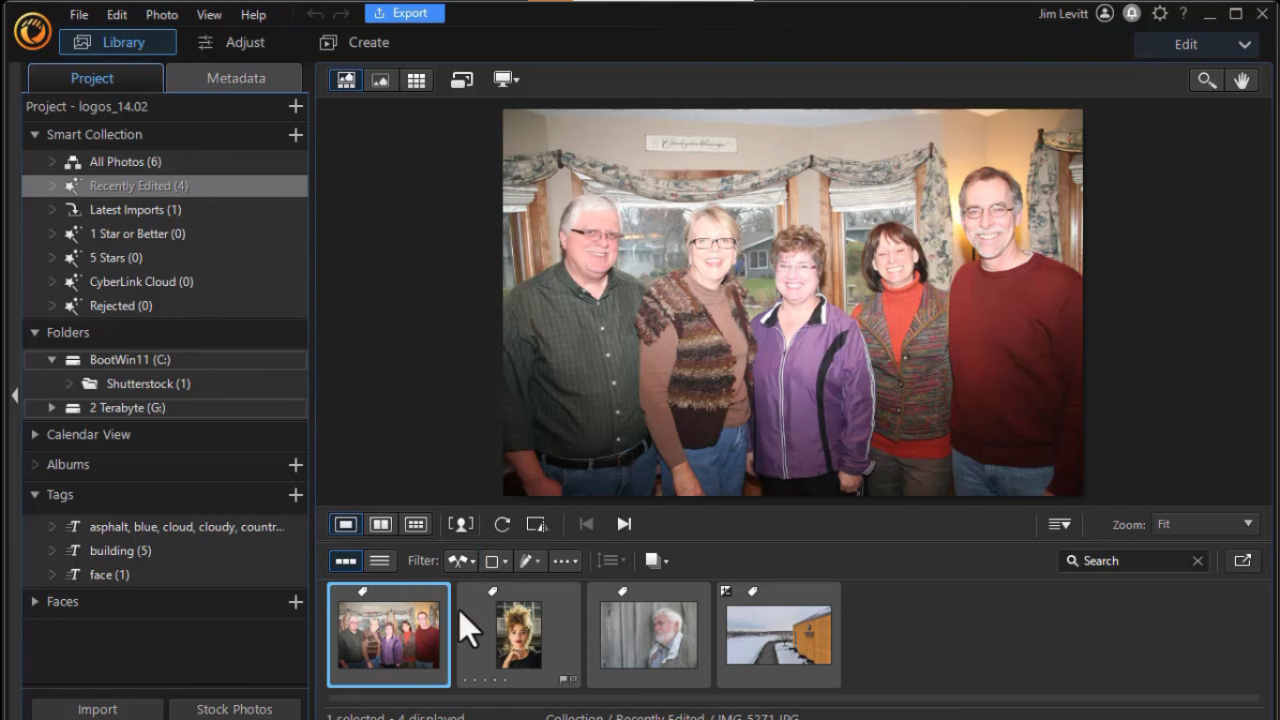Viewport: 1280px width, 720px height.
Task: Open the Zoom level dropdown
Action: click(x=1204, y=524)
